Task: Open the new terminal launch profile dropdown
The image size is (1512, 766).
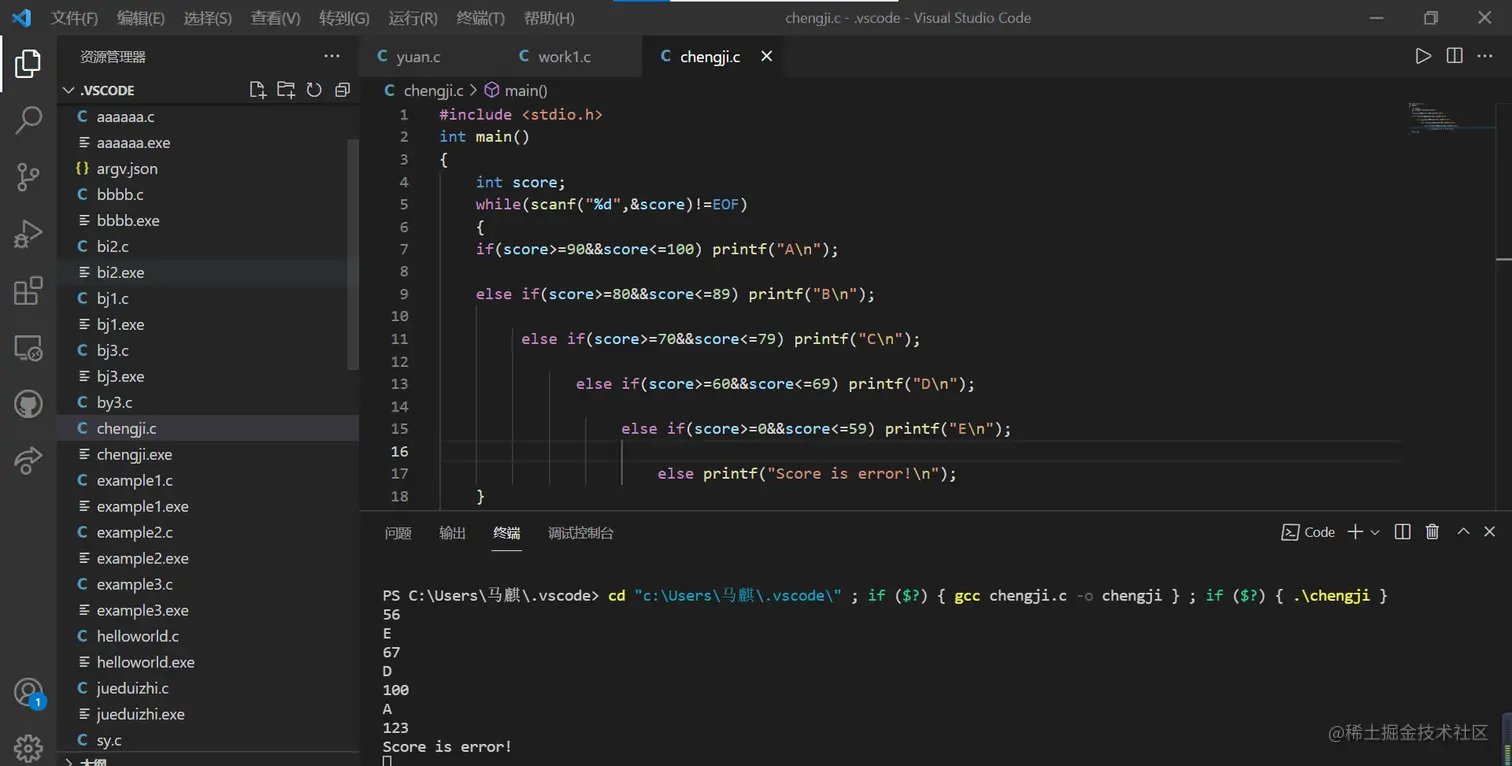Action: tap(1375, 532)
